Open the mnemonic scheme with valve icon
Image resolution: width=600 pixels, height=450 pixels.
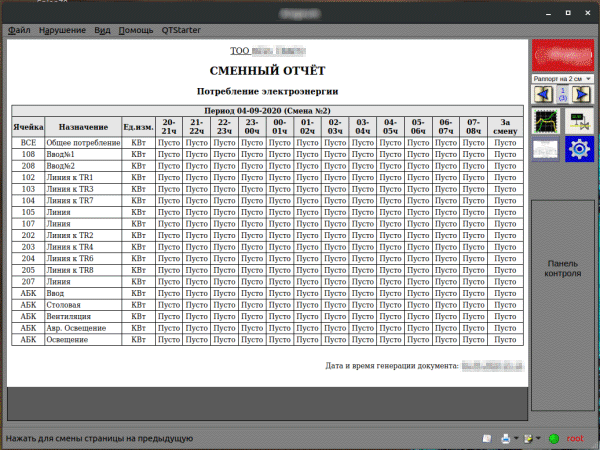coord(579,121)
